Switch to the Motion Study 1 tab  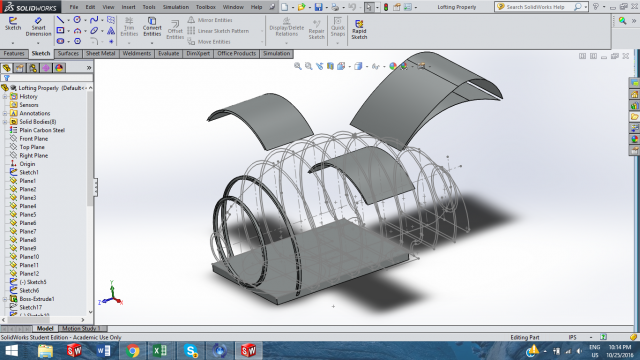pyautogui.click(x=81, y=328)
